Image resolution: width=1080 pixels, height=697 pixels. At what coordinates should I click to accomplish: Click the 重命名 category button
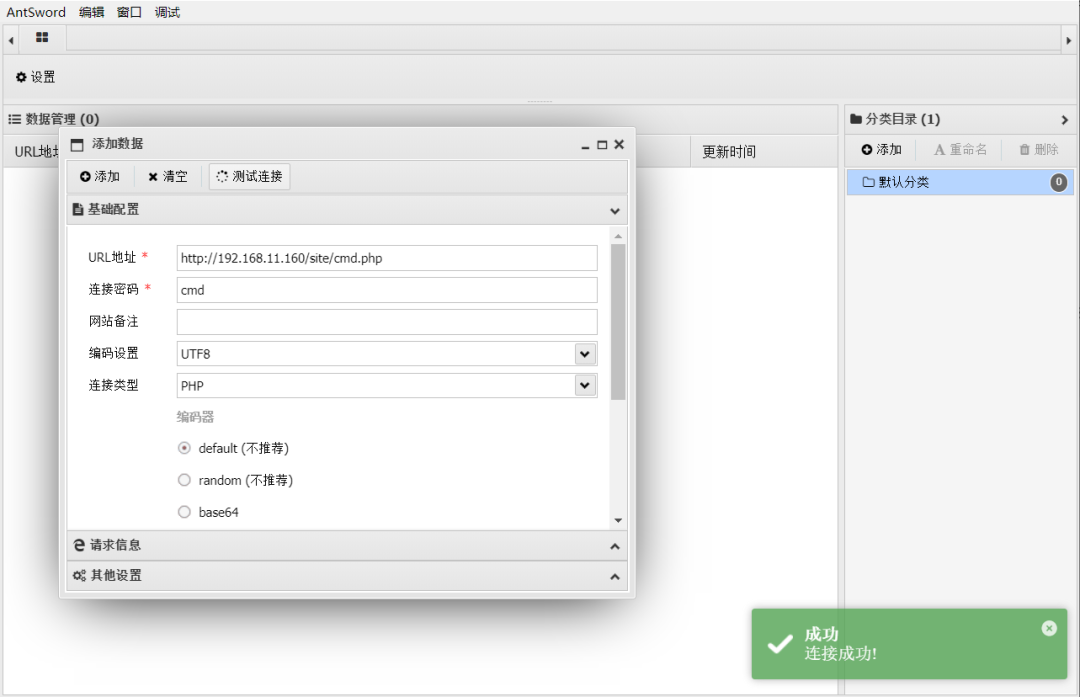(x=960, y=149)
